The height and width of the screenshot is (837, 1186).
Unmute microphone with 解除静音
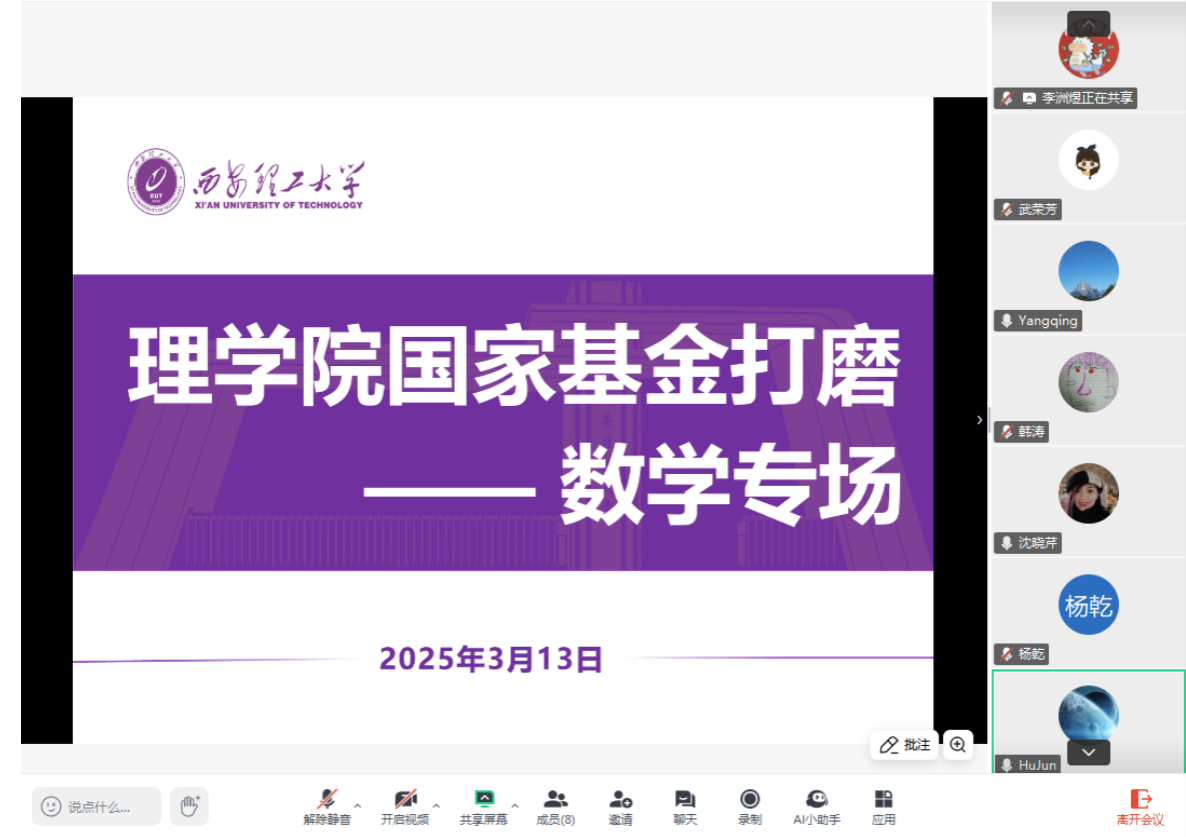327,805
